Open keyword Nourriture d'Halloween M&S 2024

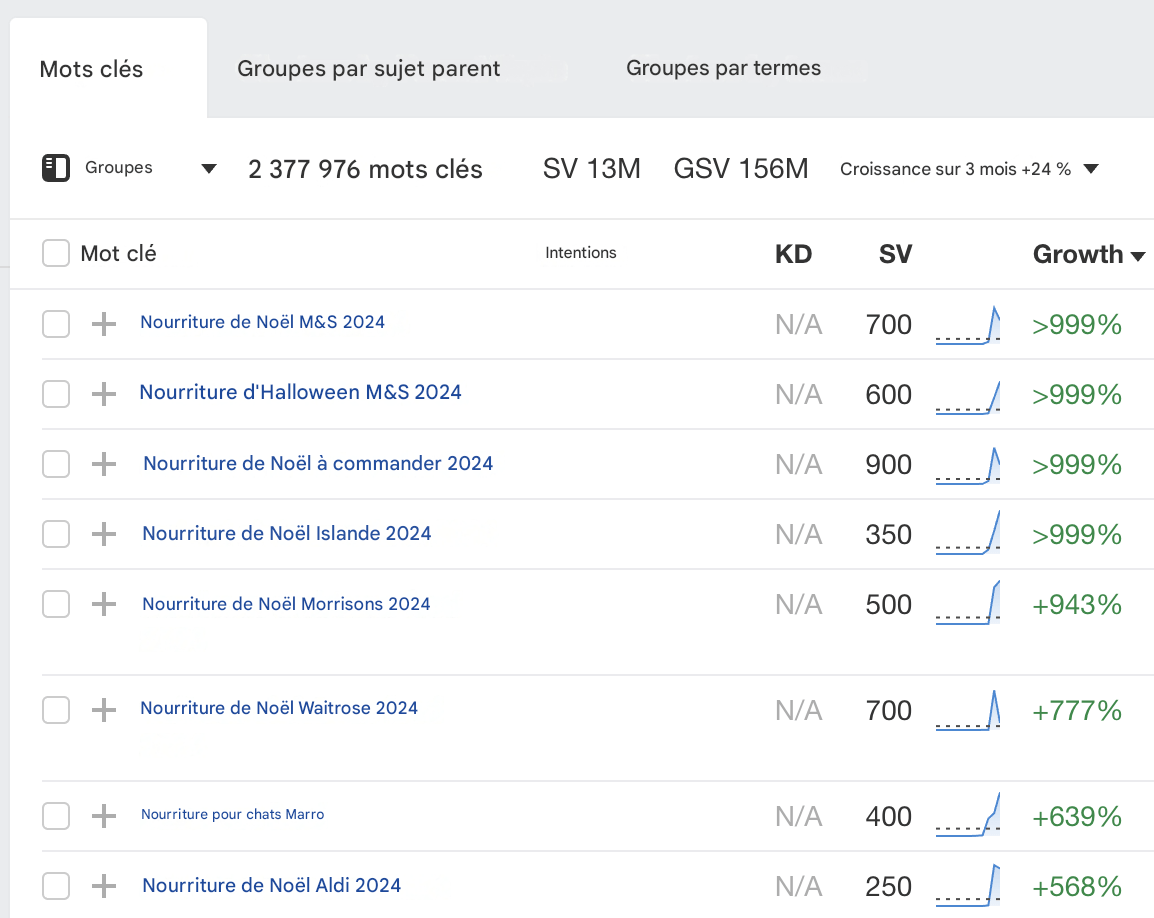[300, 392]
